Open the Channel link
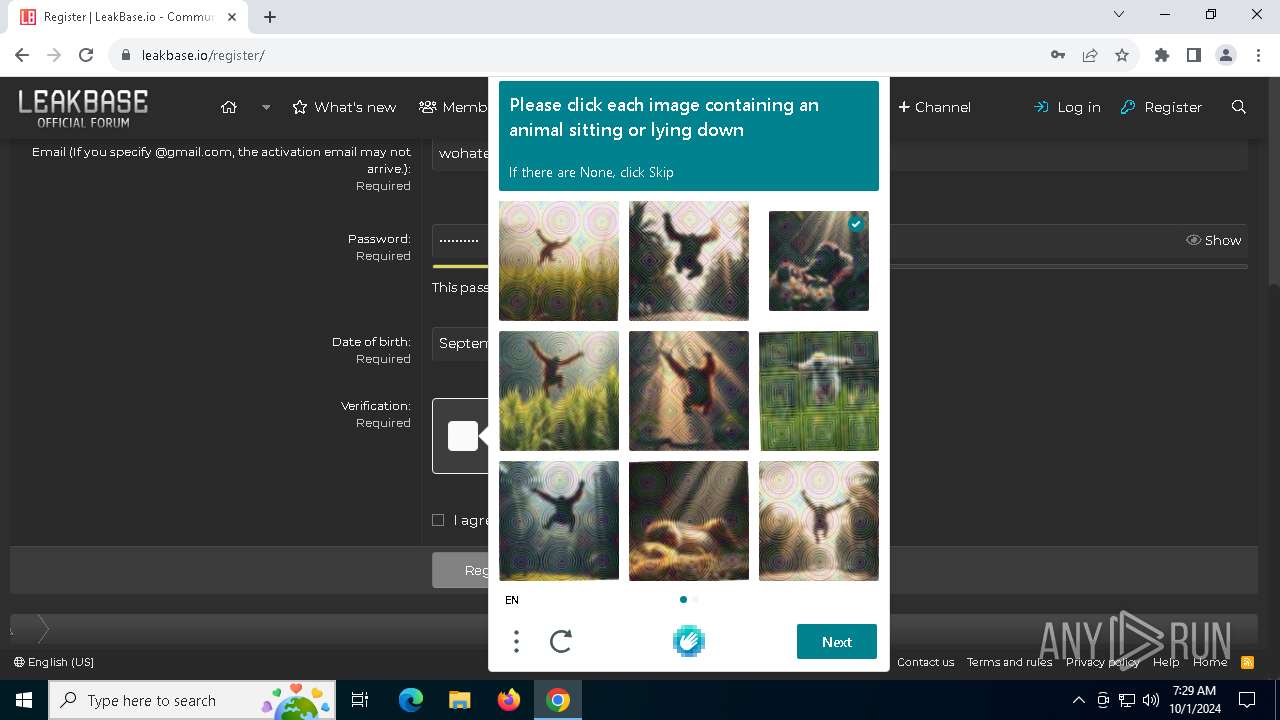Screen dimensions: 1280x720 point(934,107)
